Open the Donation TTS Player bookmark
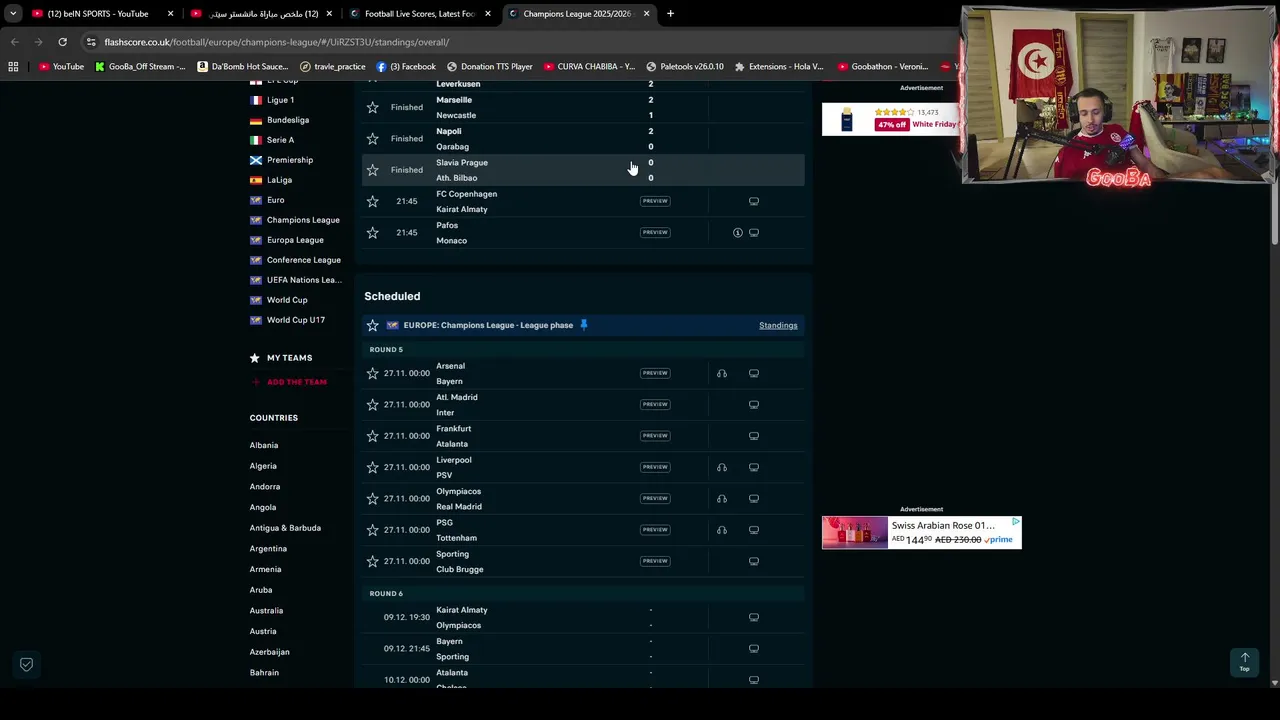 pyautogui.click(x=489, y=66)
